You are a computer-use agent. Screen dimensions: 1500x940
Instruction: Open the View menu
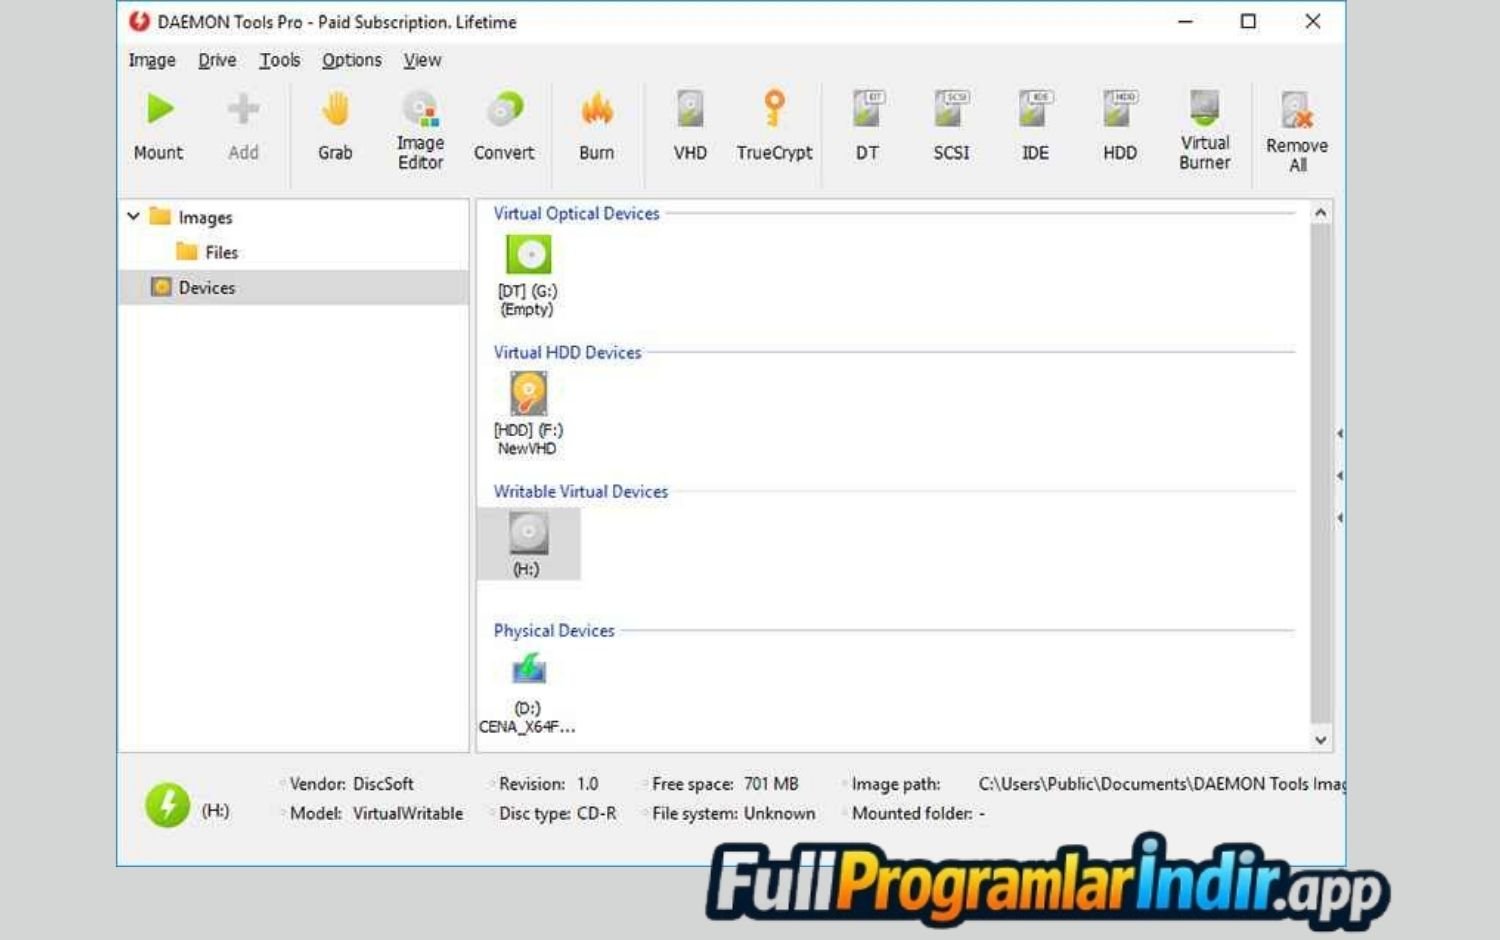point(422,60)
